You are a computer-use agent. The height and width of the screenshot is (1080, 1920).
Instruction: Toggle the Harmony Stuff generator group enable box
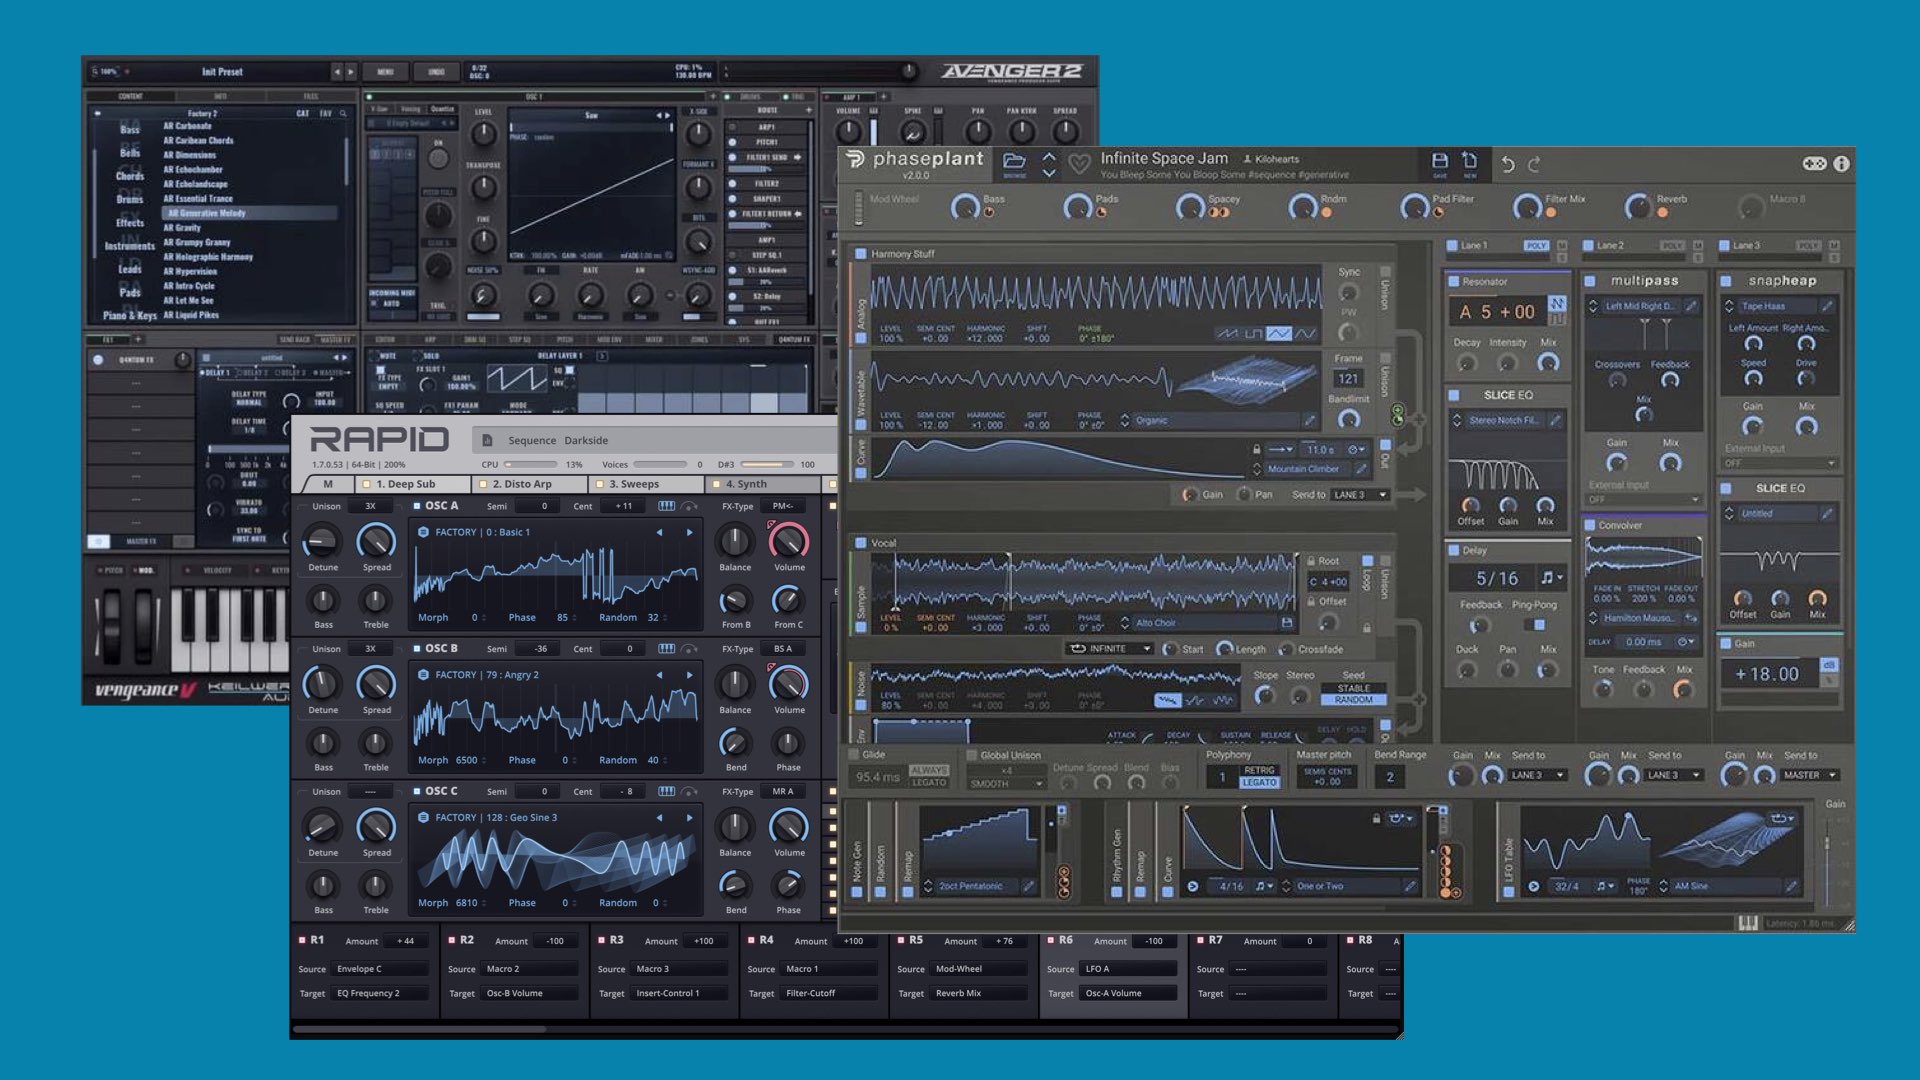click(x=860, y=254)
